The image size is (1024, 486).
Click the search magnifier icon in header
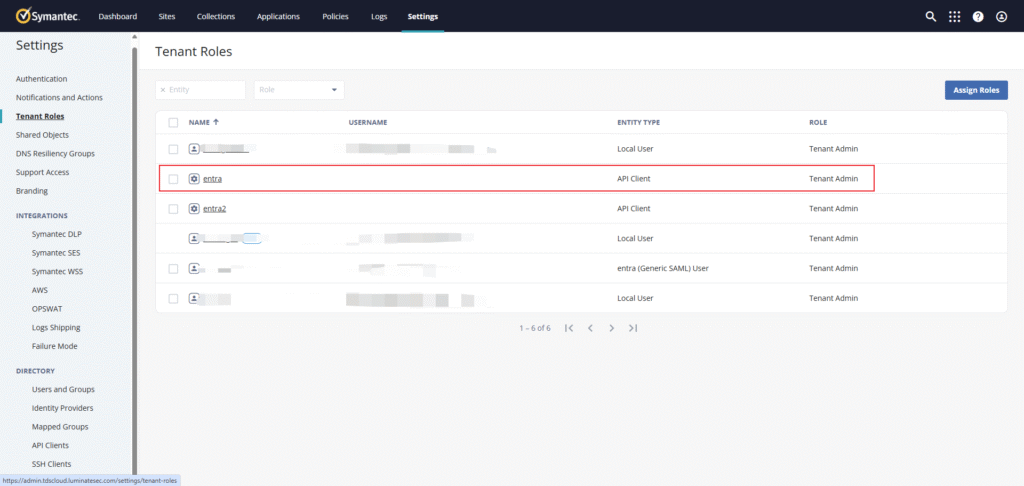pyautogui.click(x=930, y=17)
